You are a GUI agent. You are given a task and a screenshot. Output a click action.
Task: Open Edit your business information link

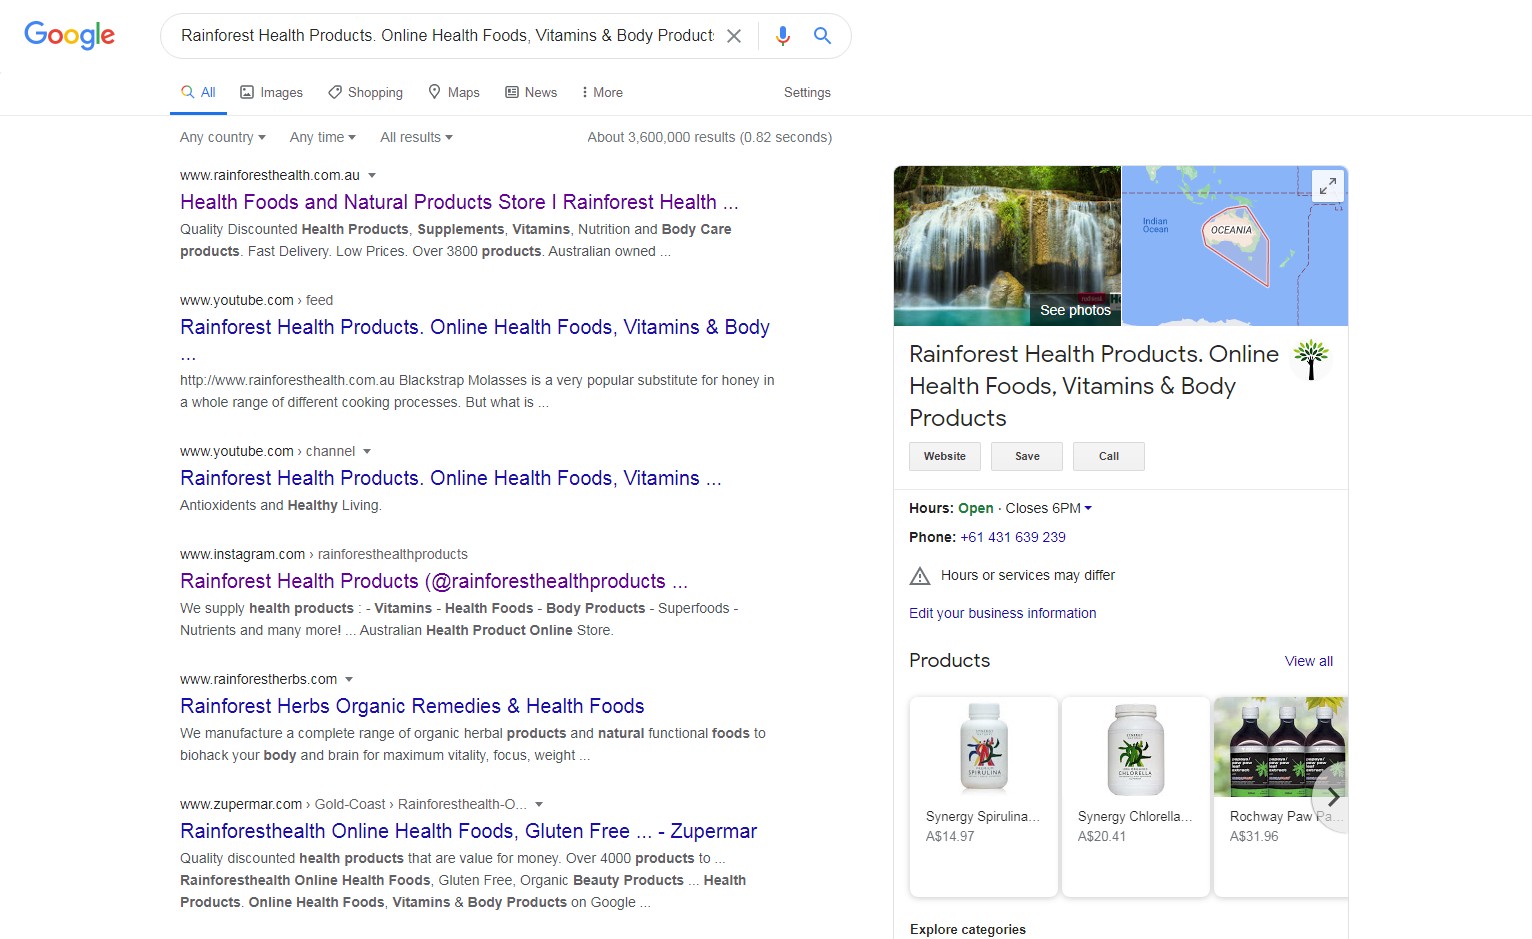(x=1002, y=613)
